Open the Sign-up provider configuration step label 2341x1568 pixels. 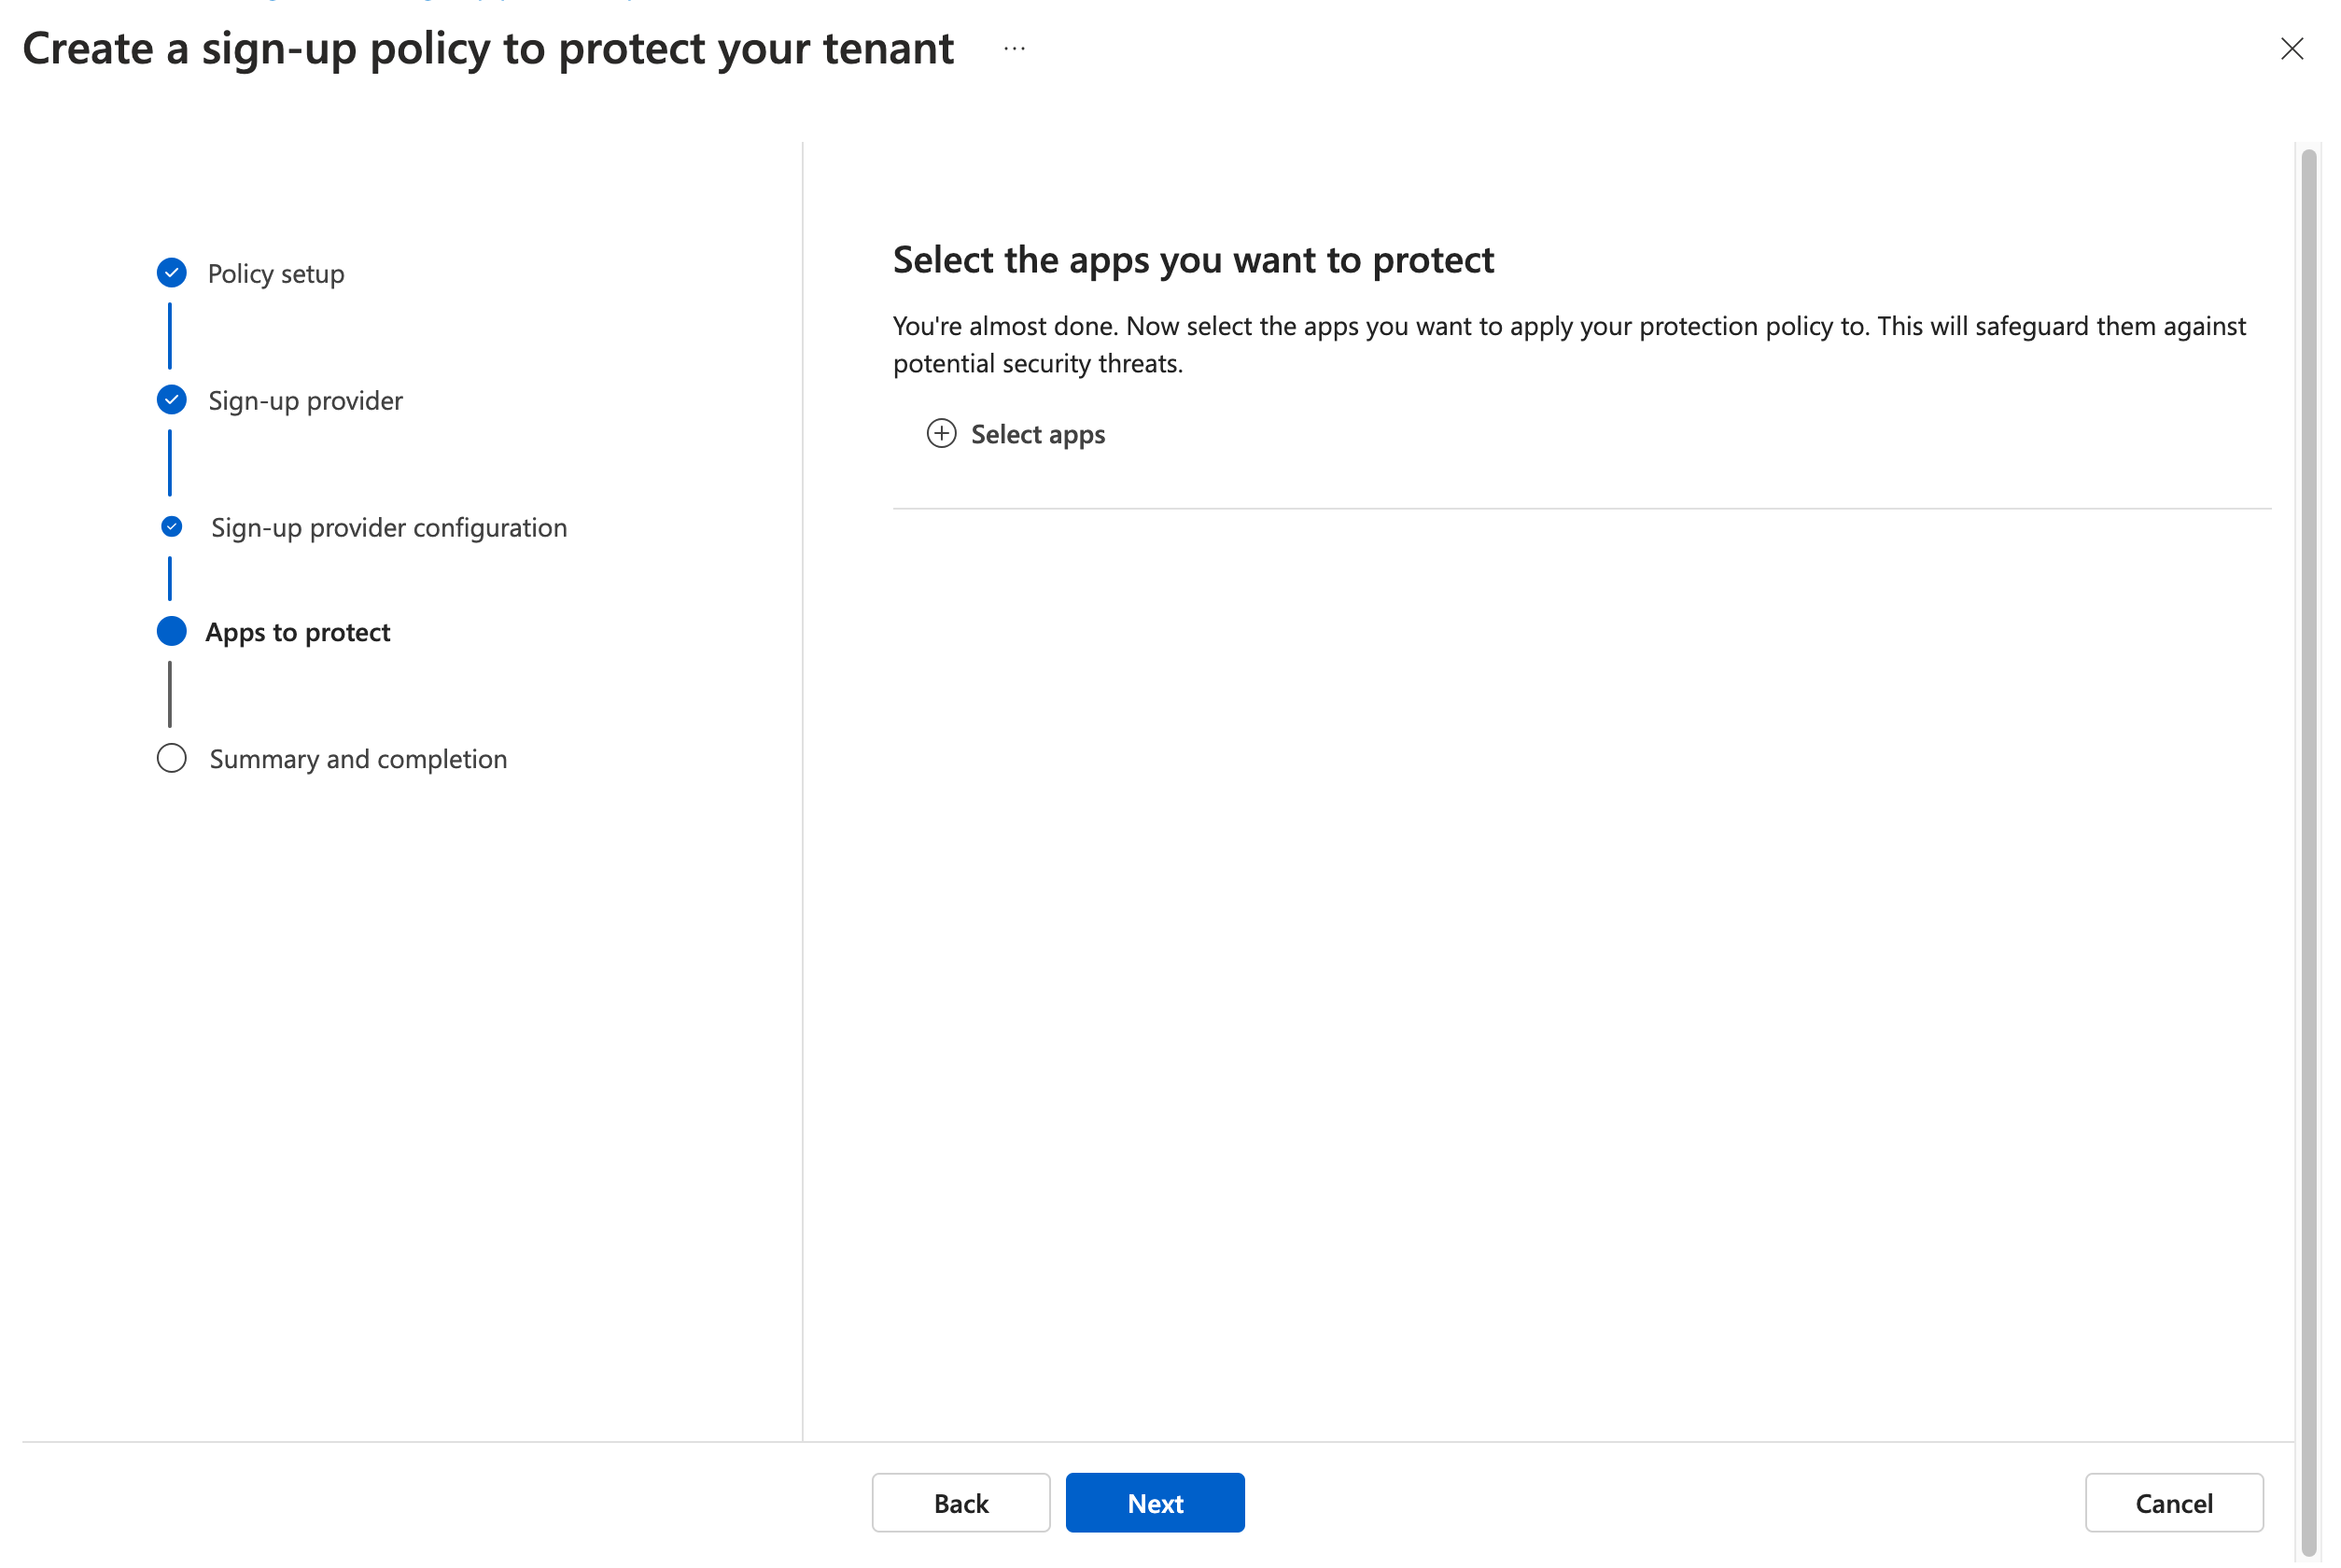389,528
